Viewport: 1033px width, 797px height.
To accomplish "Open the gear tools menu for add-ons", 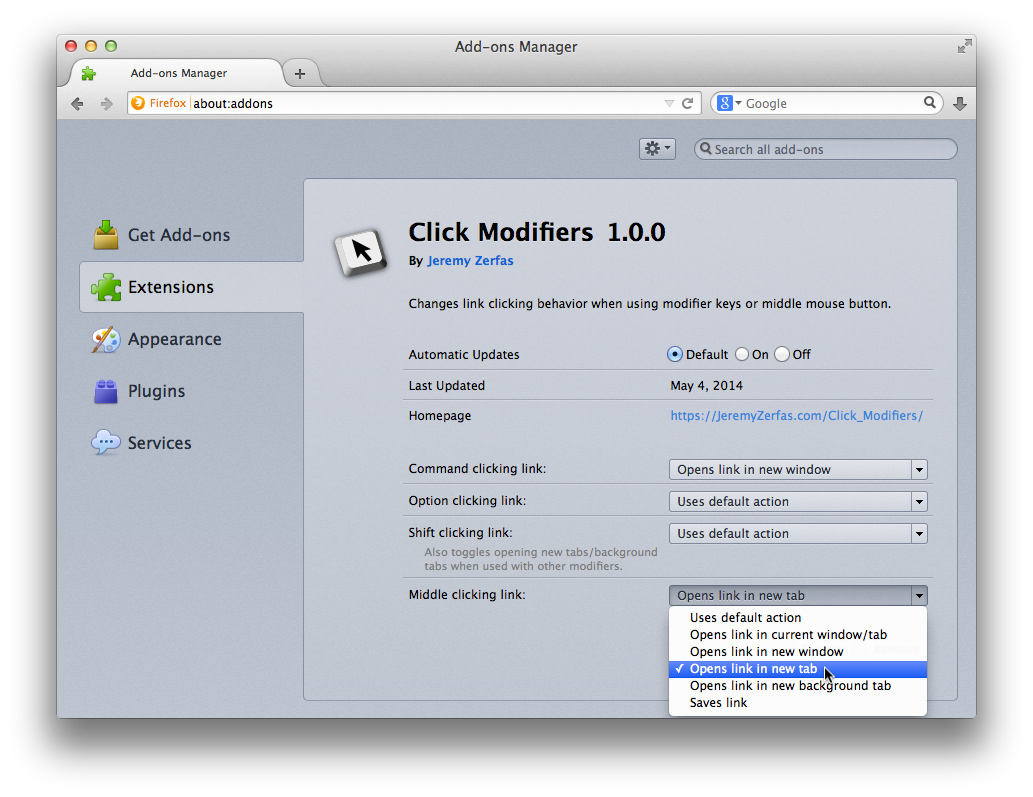I will (657, 149).
